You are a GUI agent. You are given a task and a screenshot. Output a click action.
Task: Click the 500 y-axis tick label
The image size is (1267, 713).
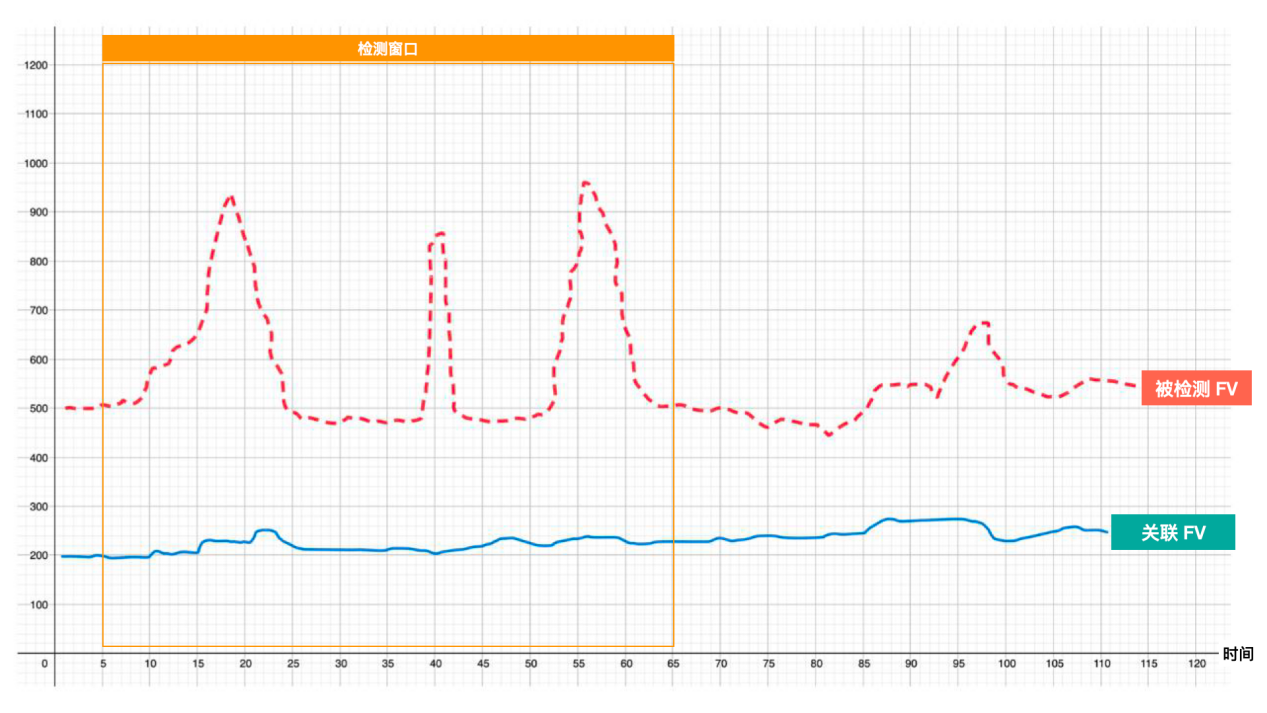coord(36,409)
